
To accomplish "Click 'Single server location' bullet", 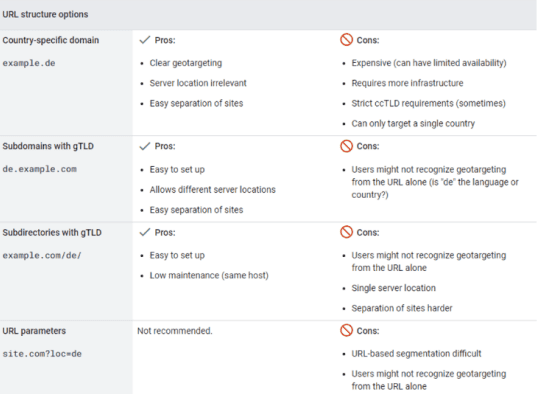I will [394, 288].
